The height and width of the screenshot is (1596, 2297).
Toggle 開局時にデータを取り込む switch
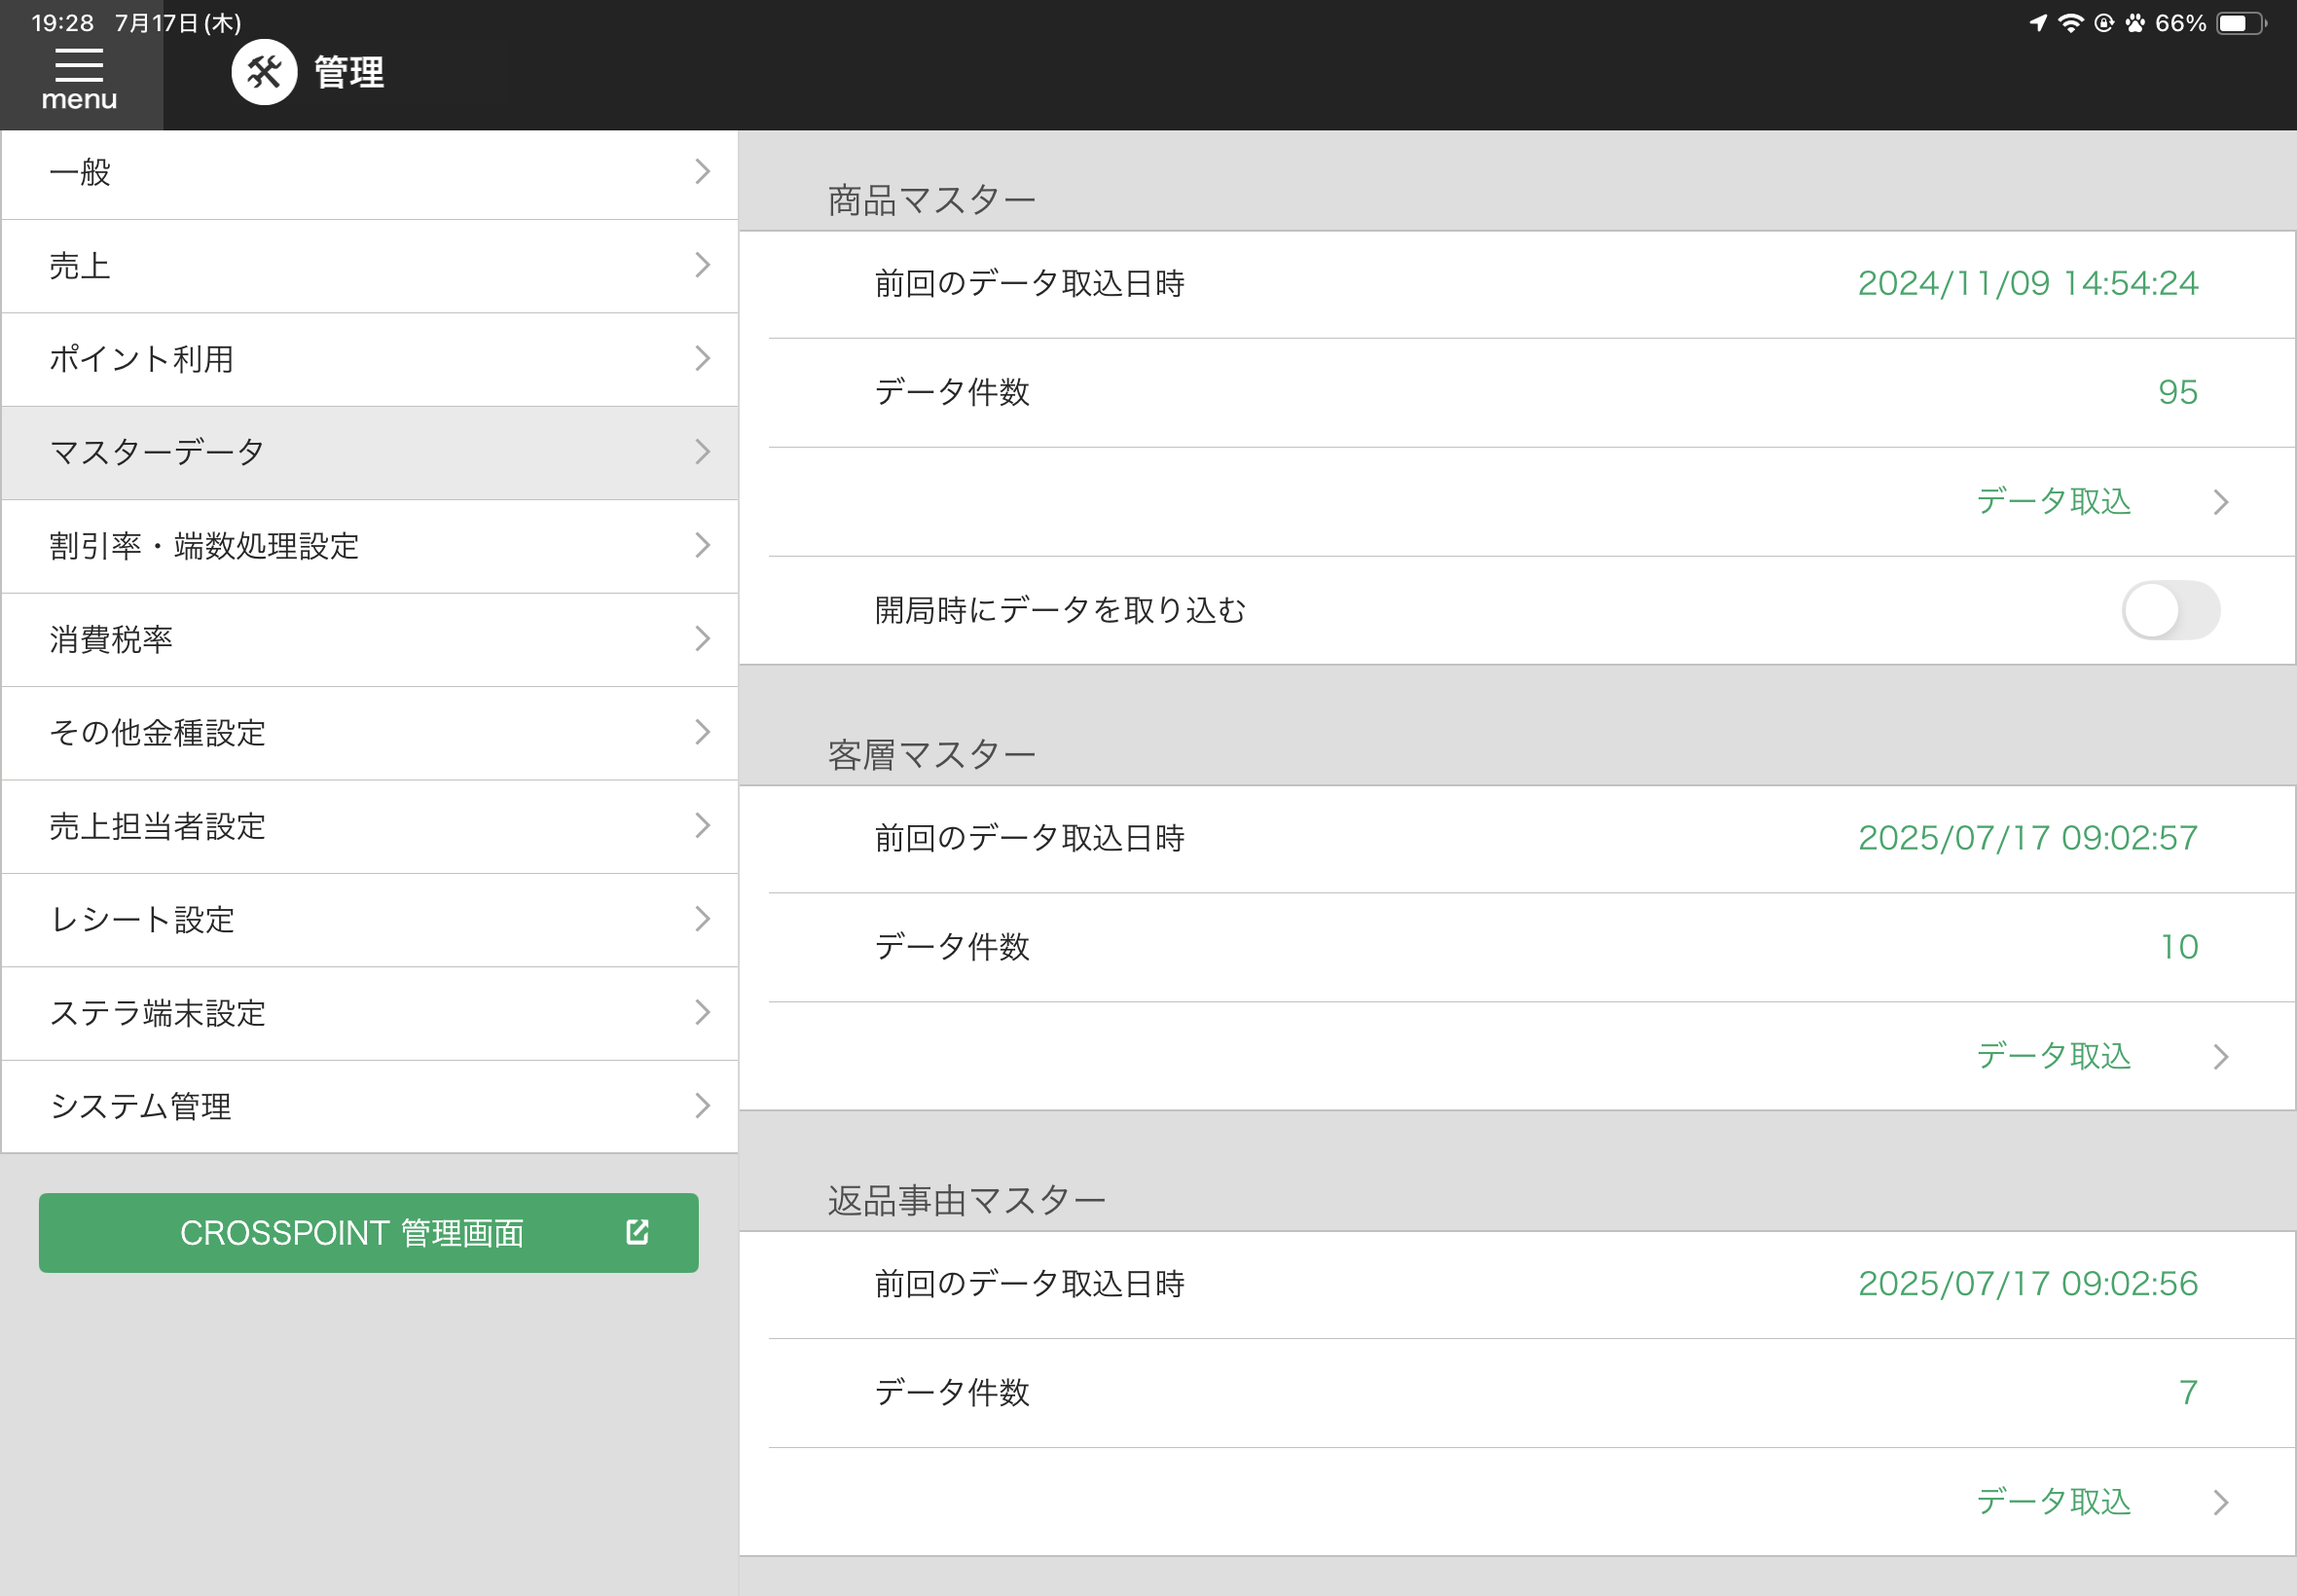pyautogui.click(x=2170, y=610)
